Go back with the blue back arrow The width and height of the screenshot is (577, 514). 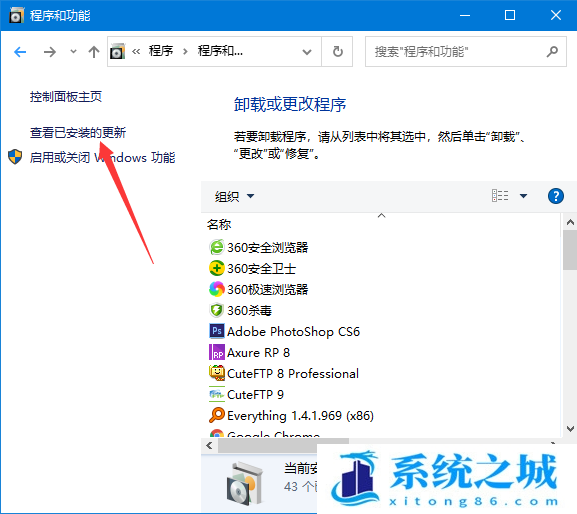20,52
